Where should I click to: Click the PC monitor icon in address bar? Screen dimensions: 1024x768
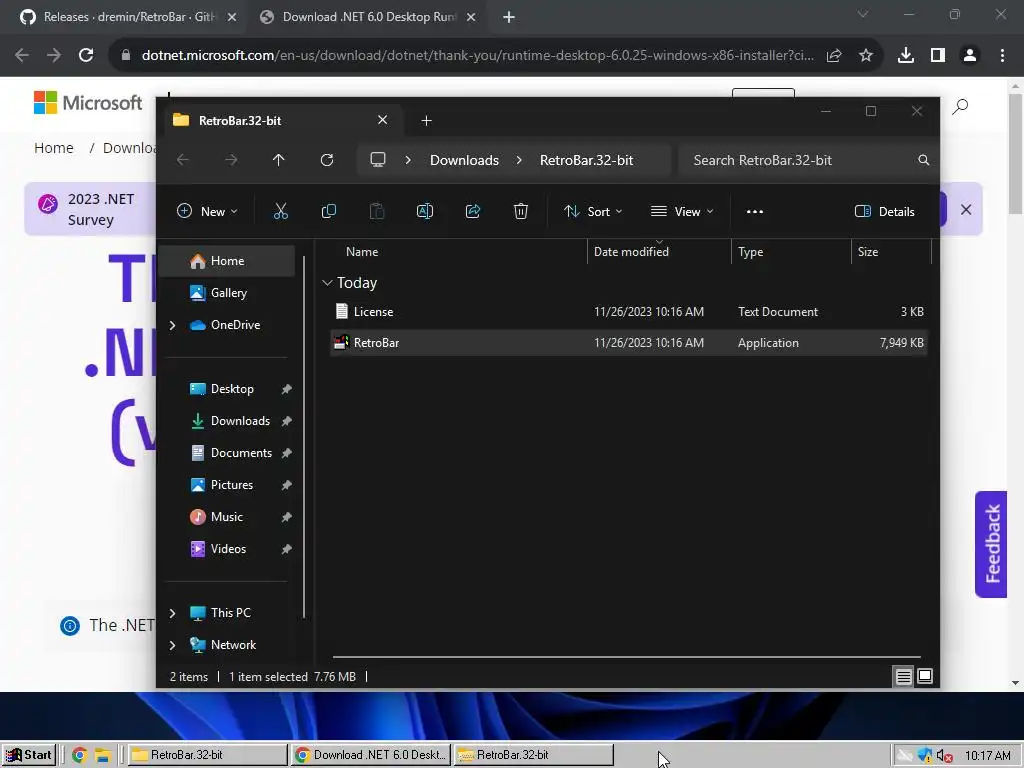point(377,160)
